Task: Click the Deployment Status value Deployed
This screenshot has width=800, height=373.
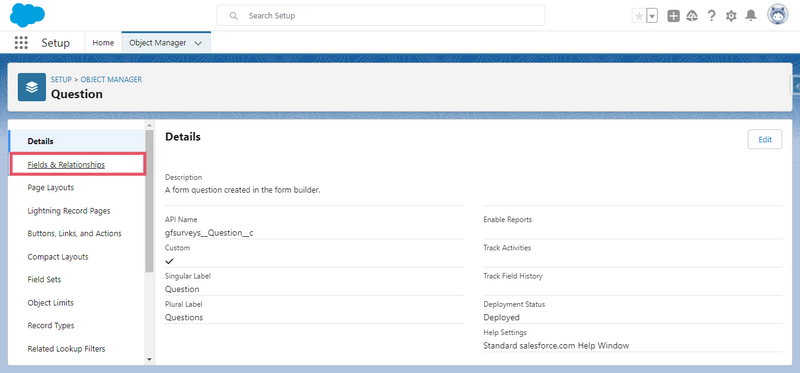Action: [502, 317]
